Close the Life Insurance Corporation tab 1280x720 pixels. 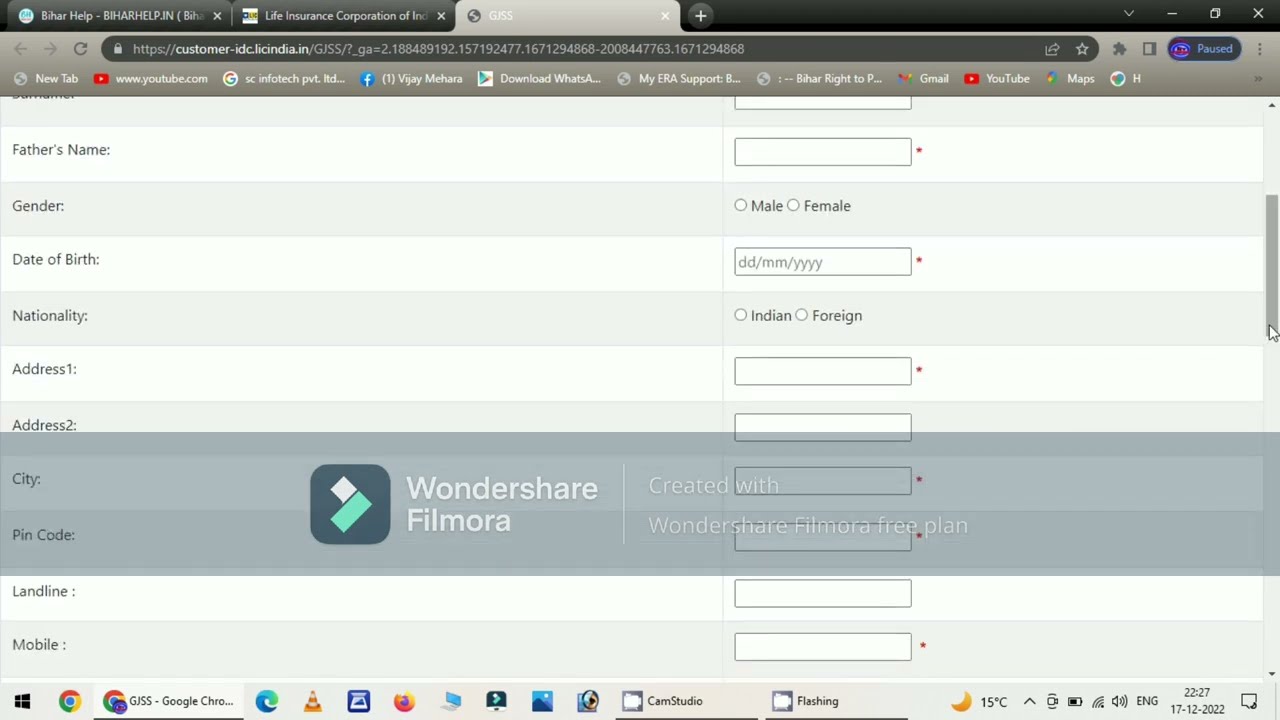pos(441,16)
